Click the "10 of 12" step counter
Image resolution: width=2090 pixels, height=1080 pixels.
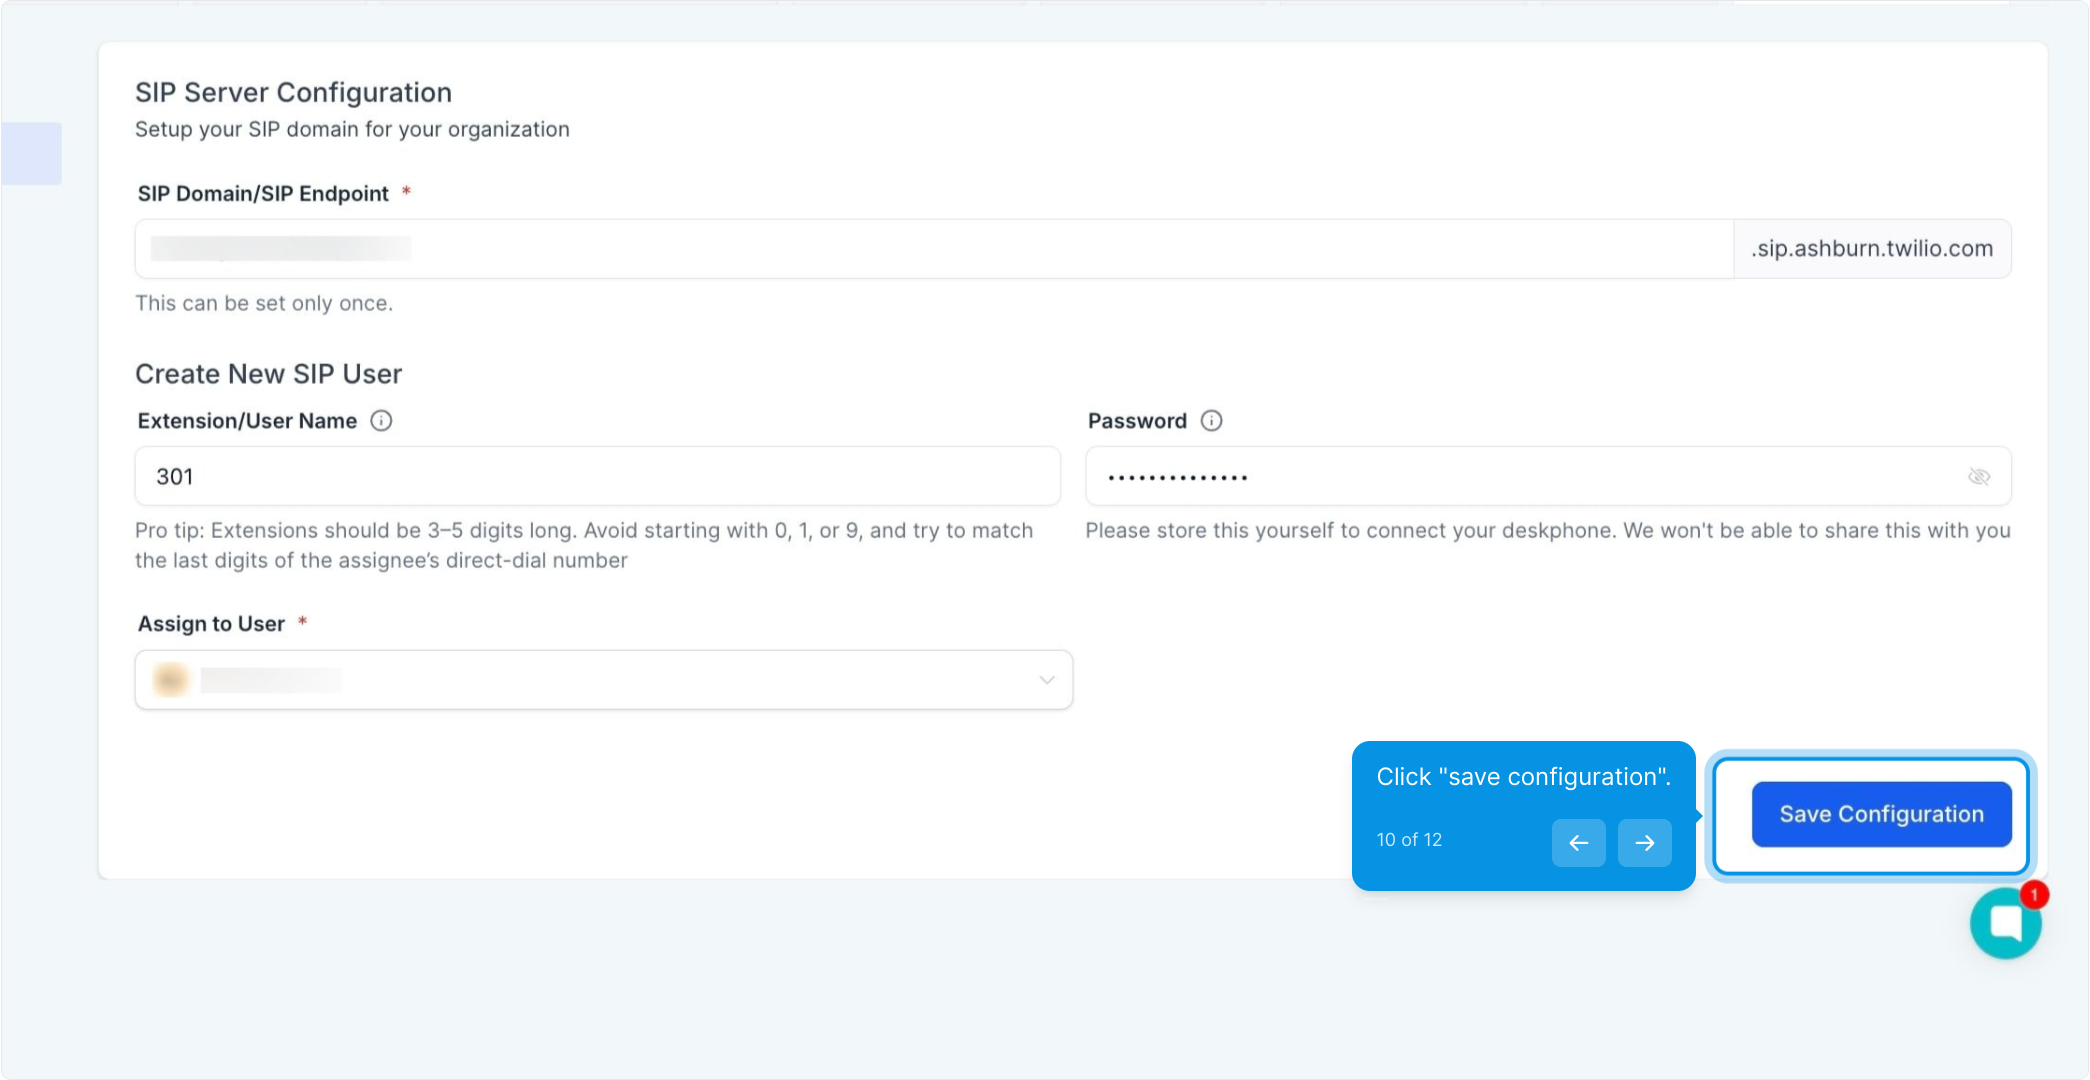coord(1409,840)
